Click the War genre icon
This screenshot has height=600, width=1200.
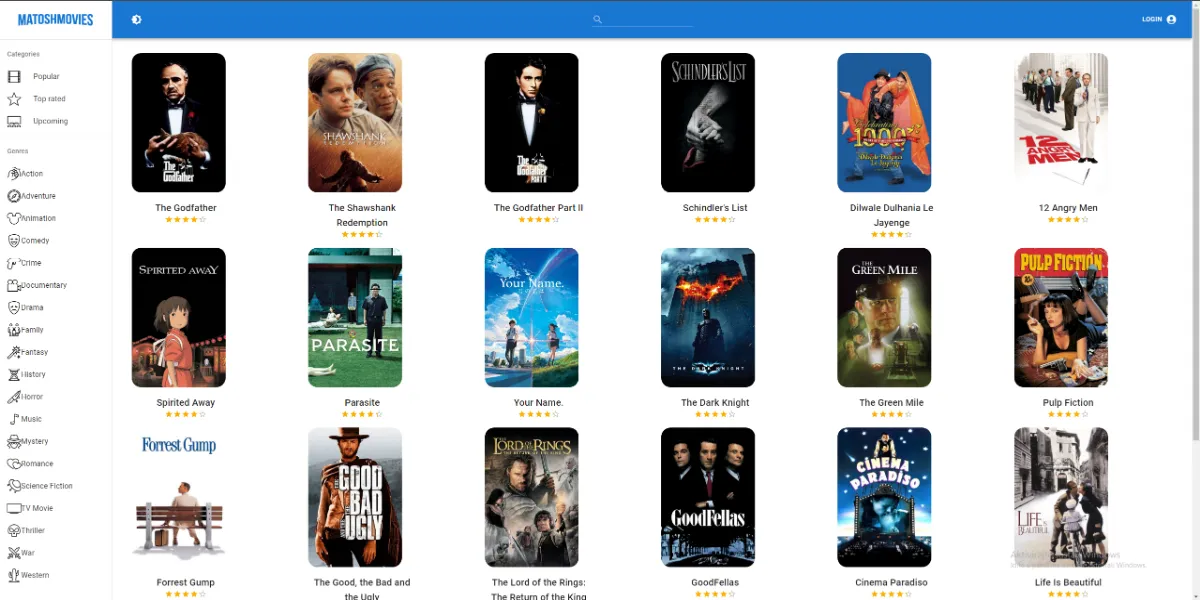point(14,553)
